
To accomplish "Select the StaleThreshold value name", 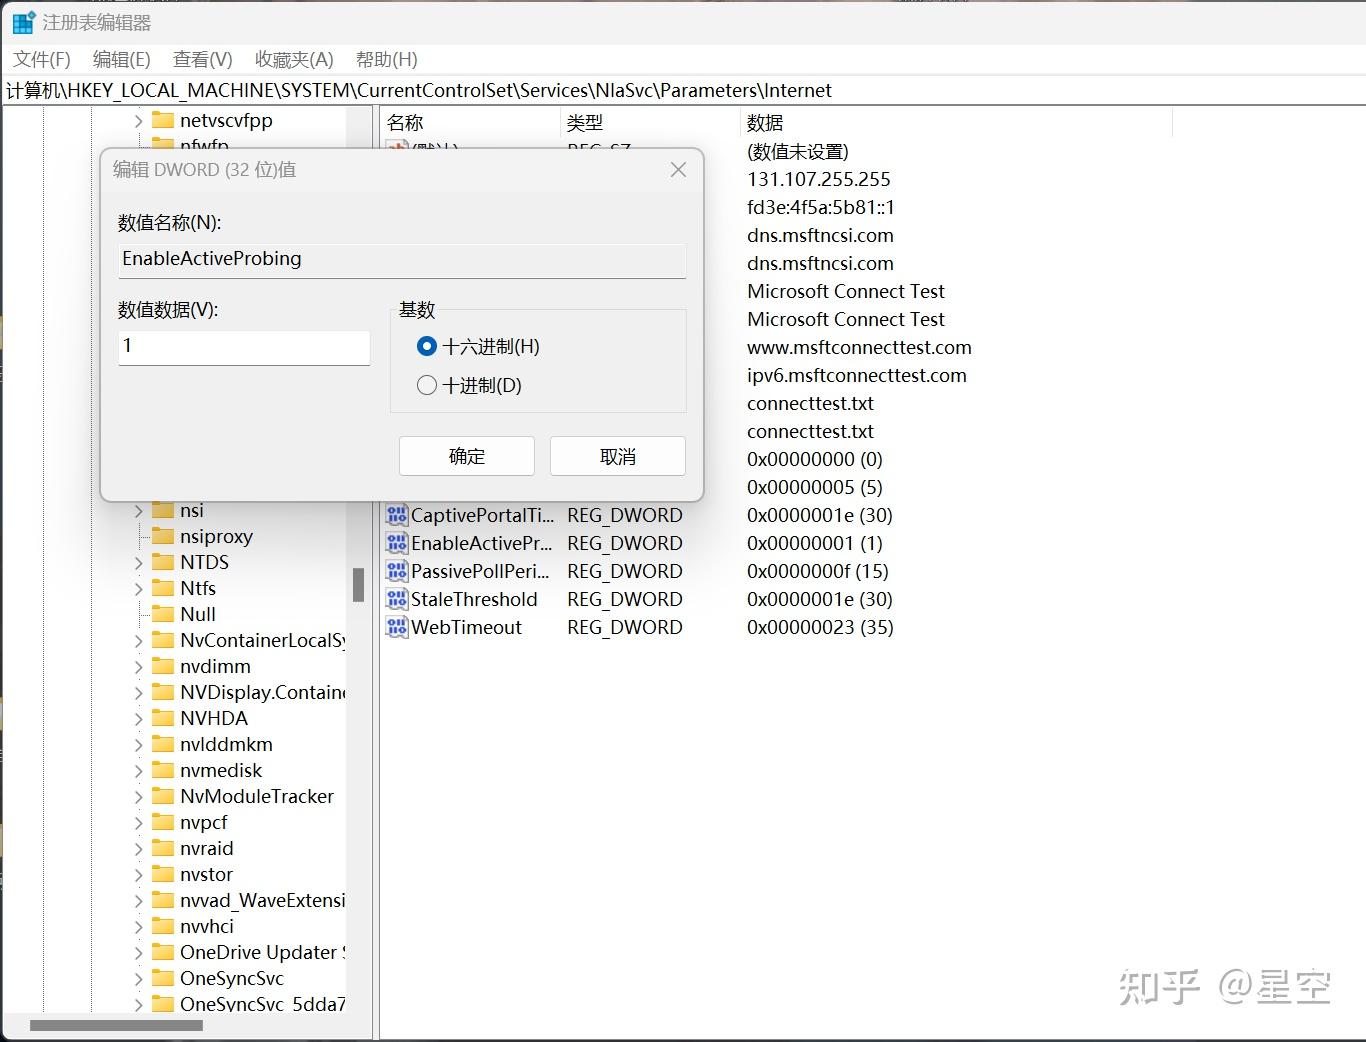I will [475, 599].
